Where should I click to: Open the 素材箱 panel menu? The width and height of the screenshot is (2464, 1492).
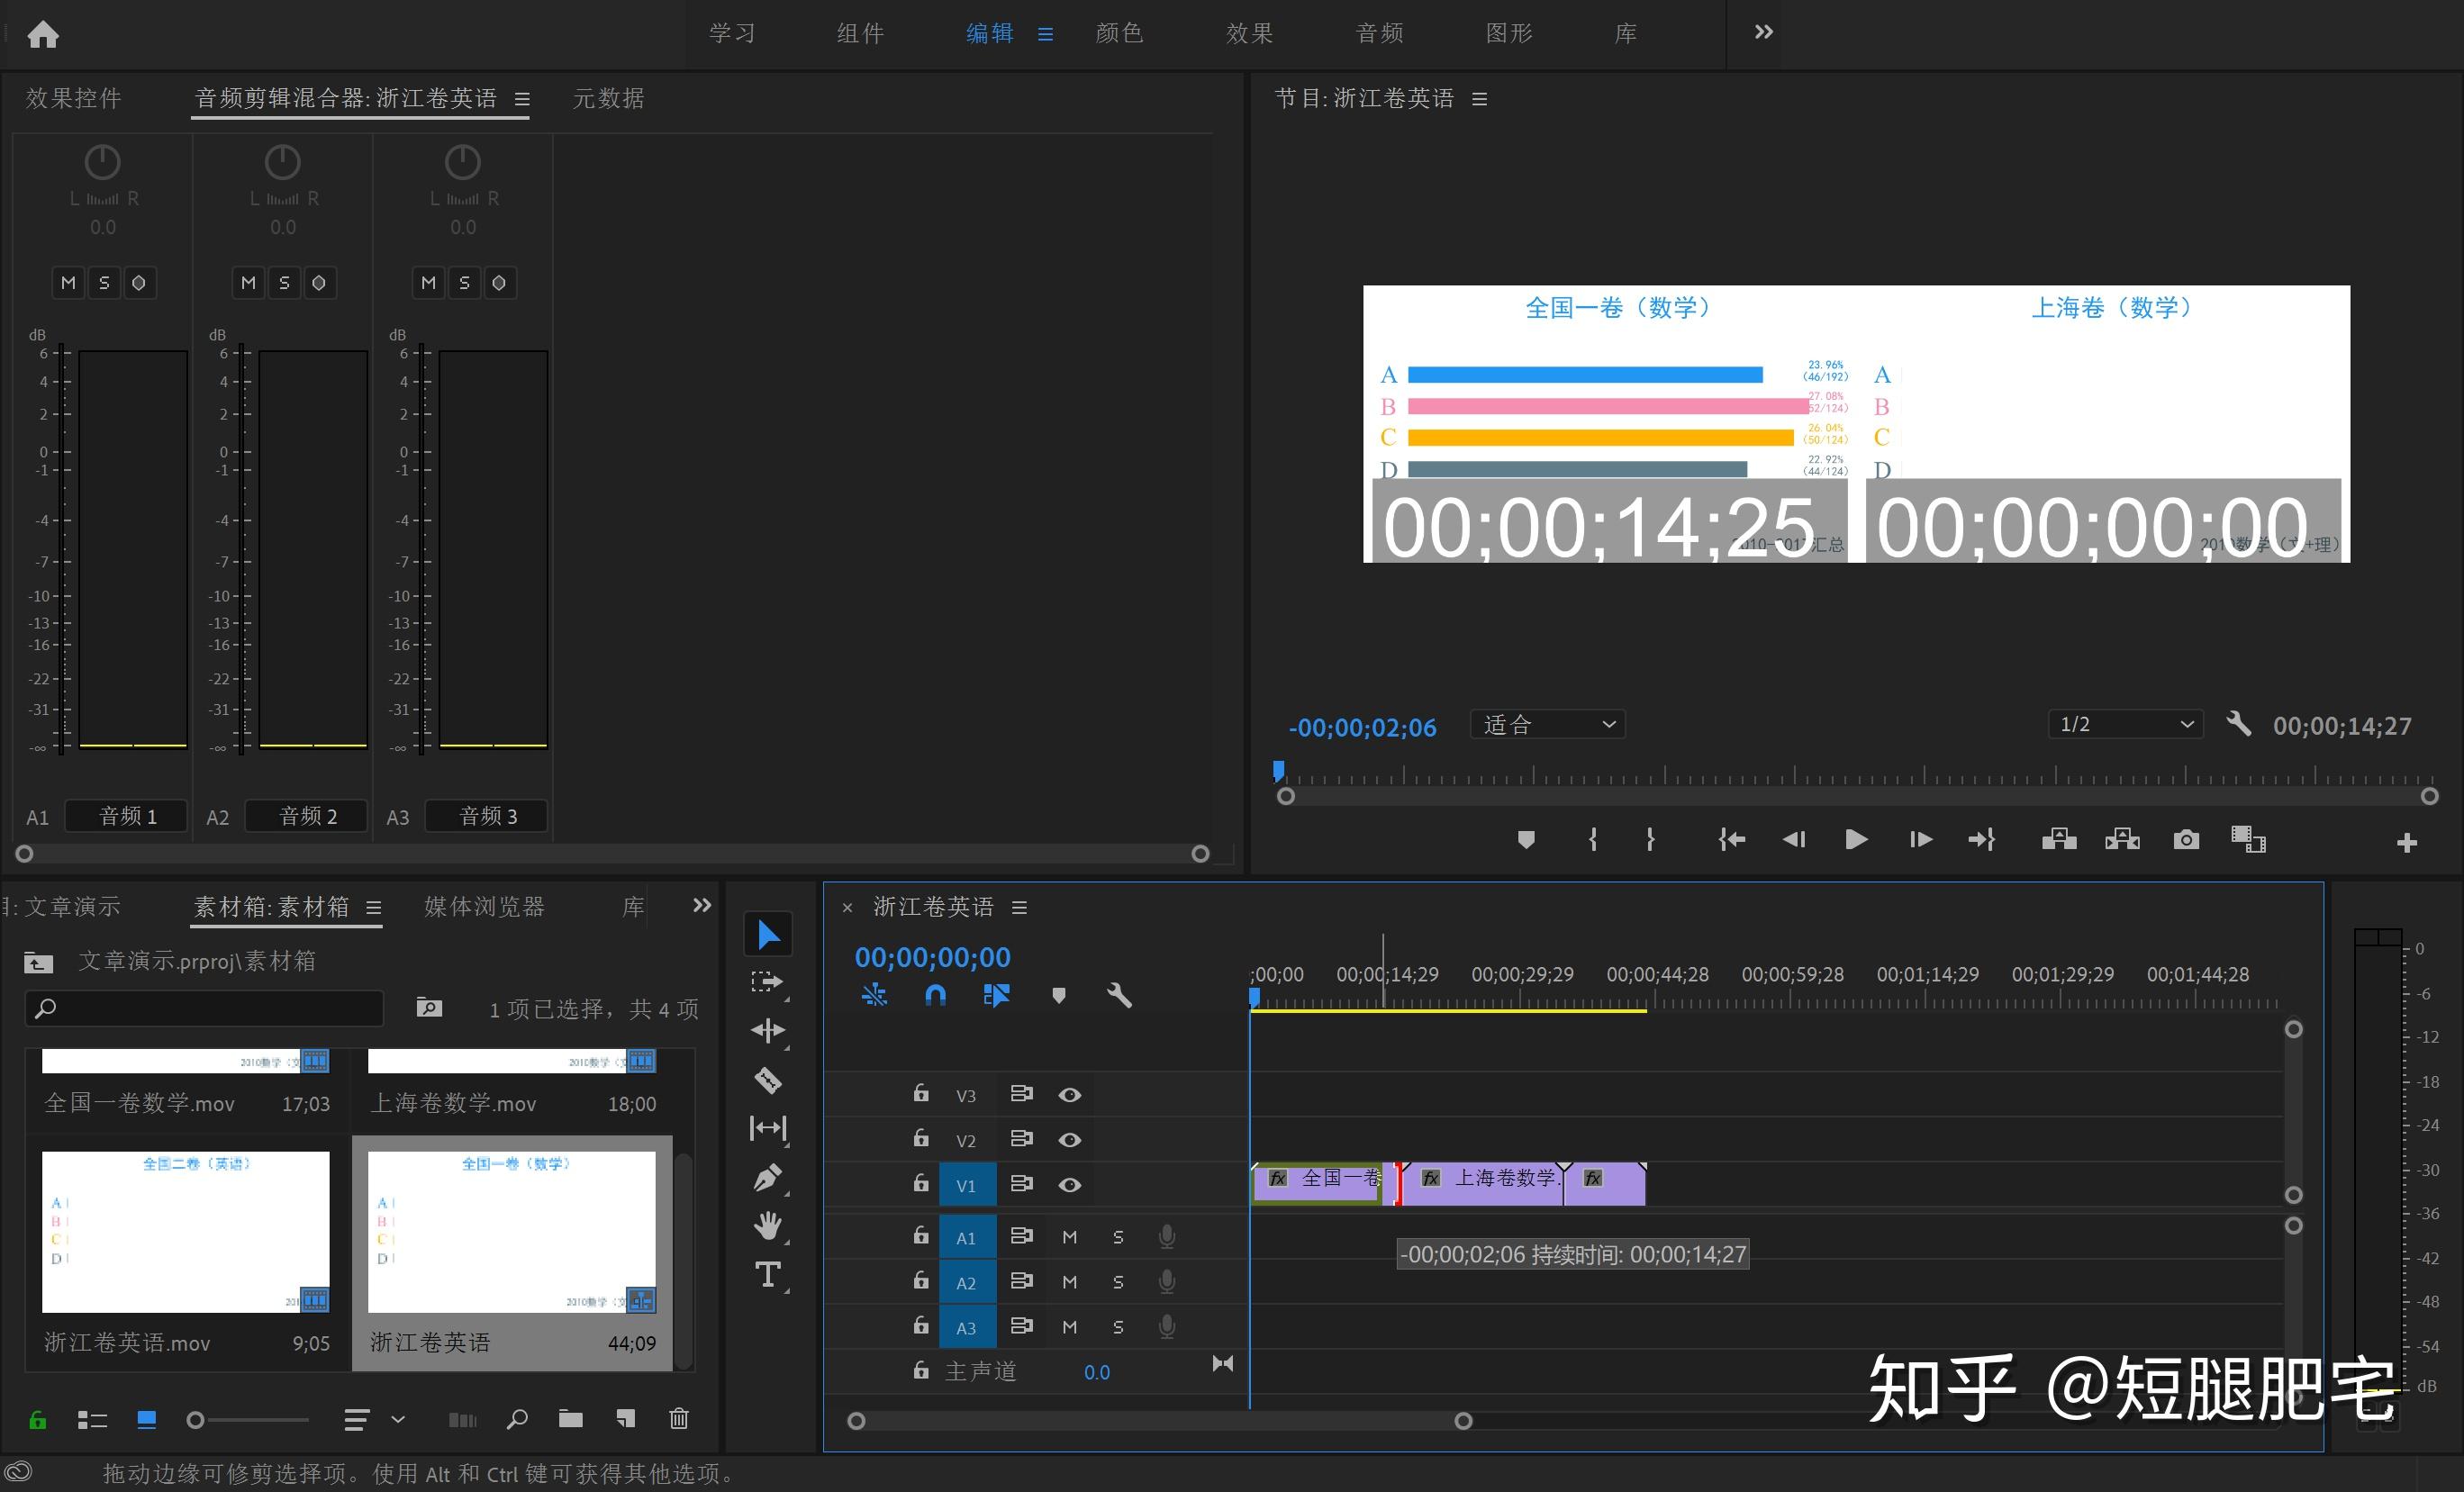pos(373,908)
